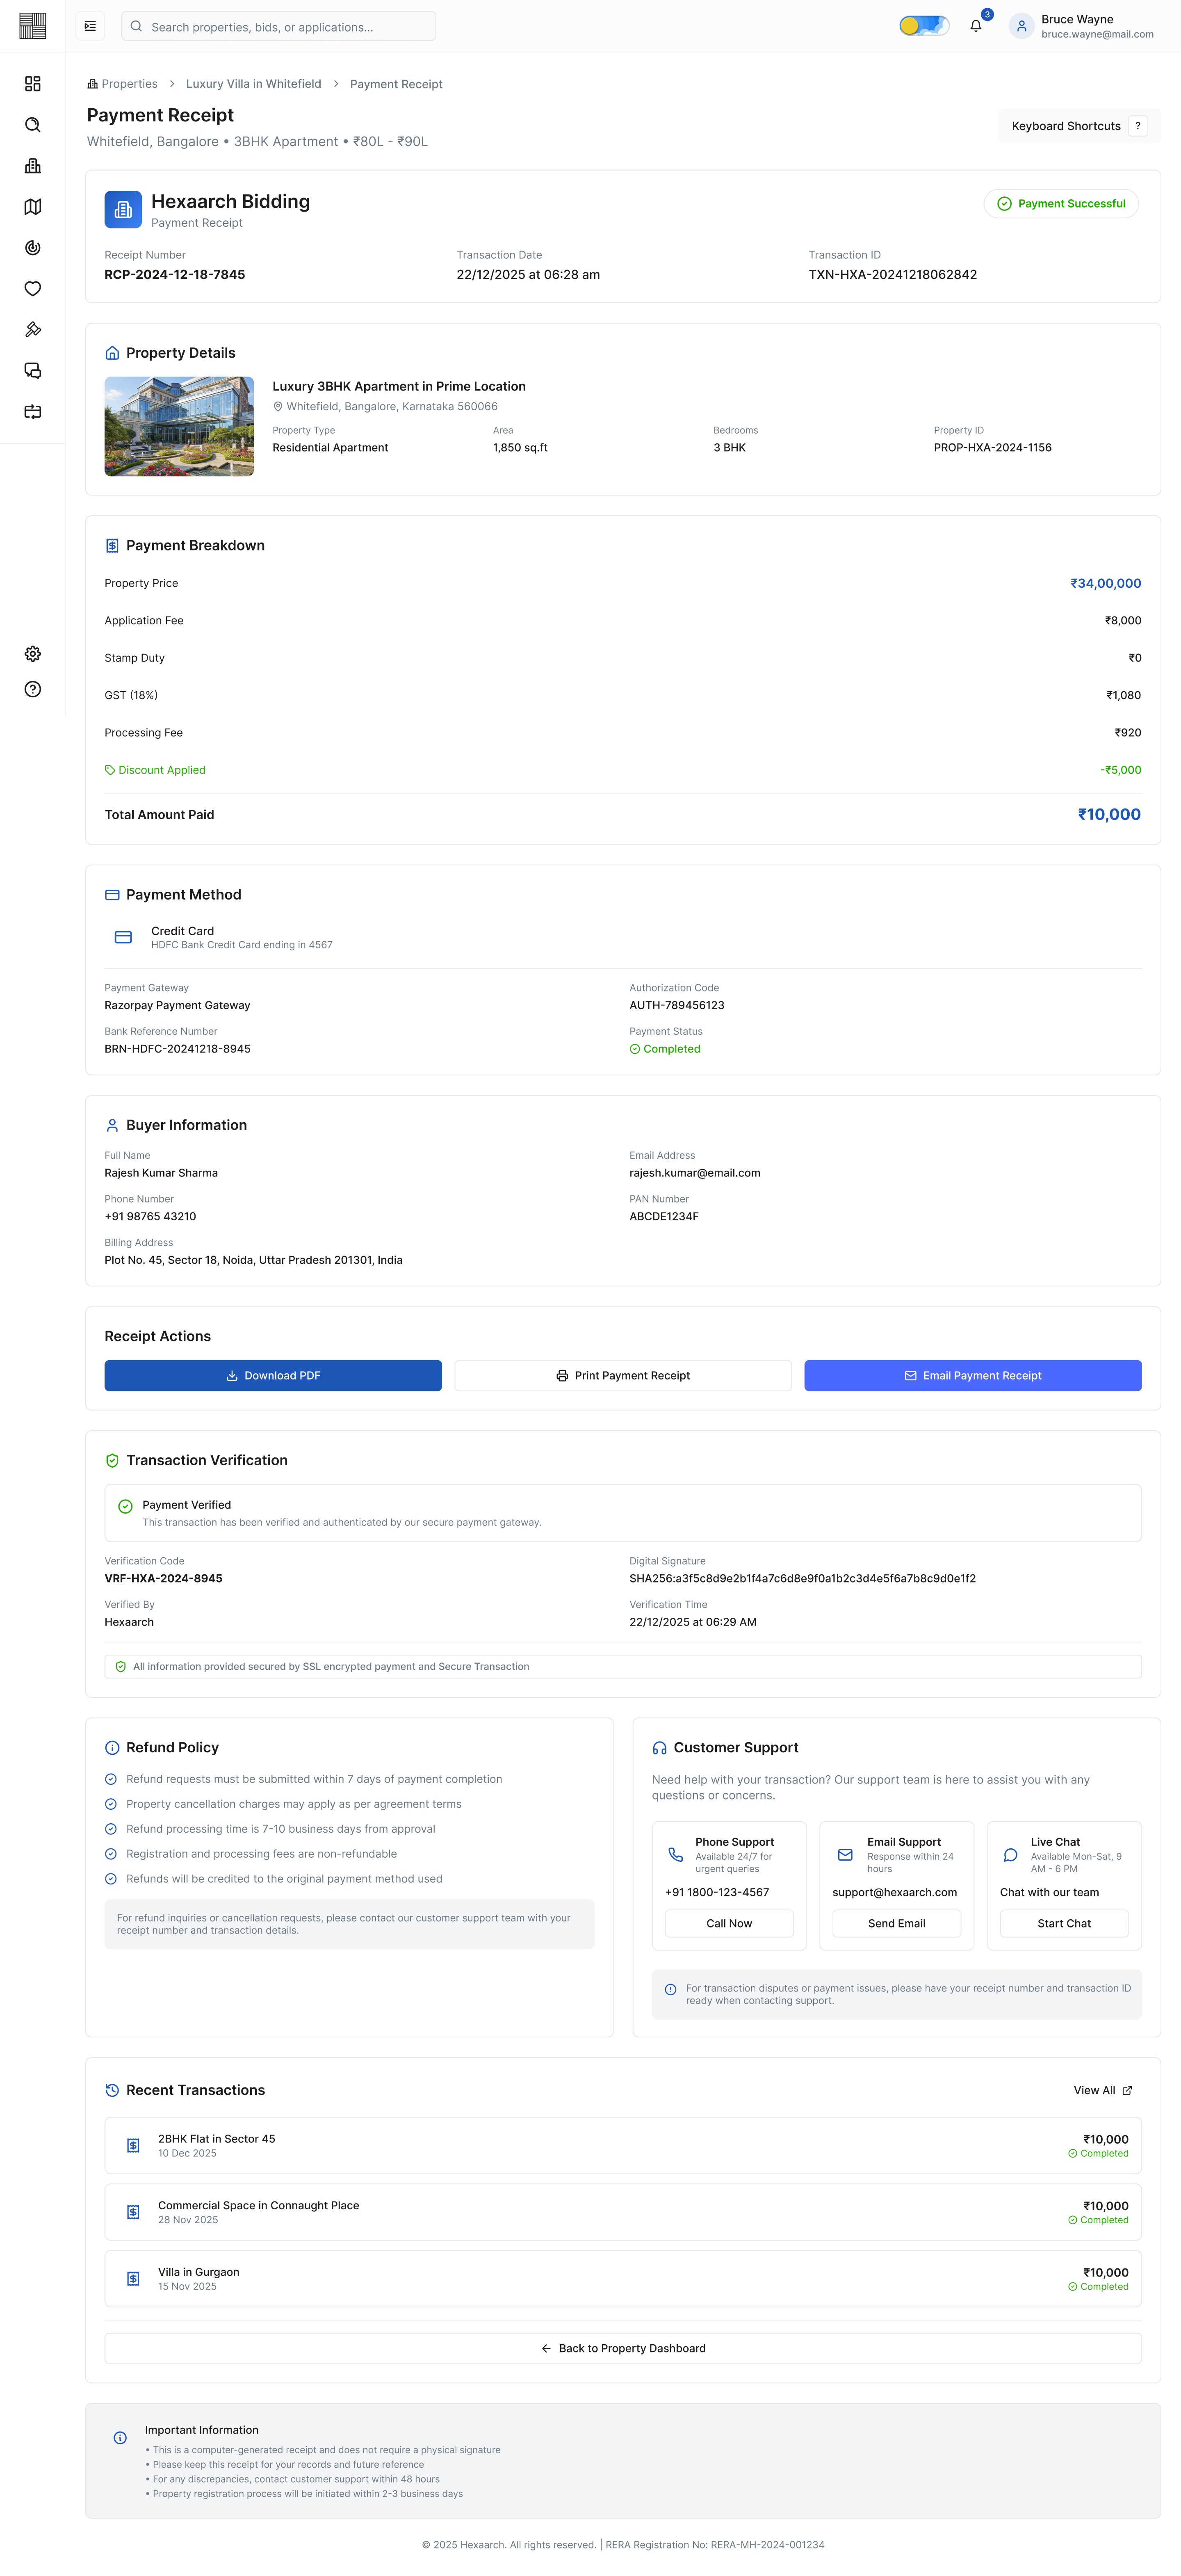Click the Buyer Information person icon
Image resolution: width=1181 pixels, height=2576 pixels.
pyautogui.click(x=112, y=1125)
